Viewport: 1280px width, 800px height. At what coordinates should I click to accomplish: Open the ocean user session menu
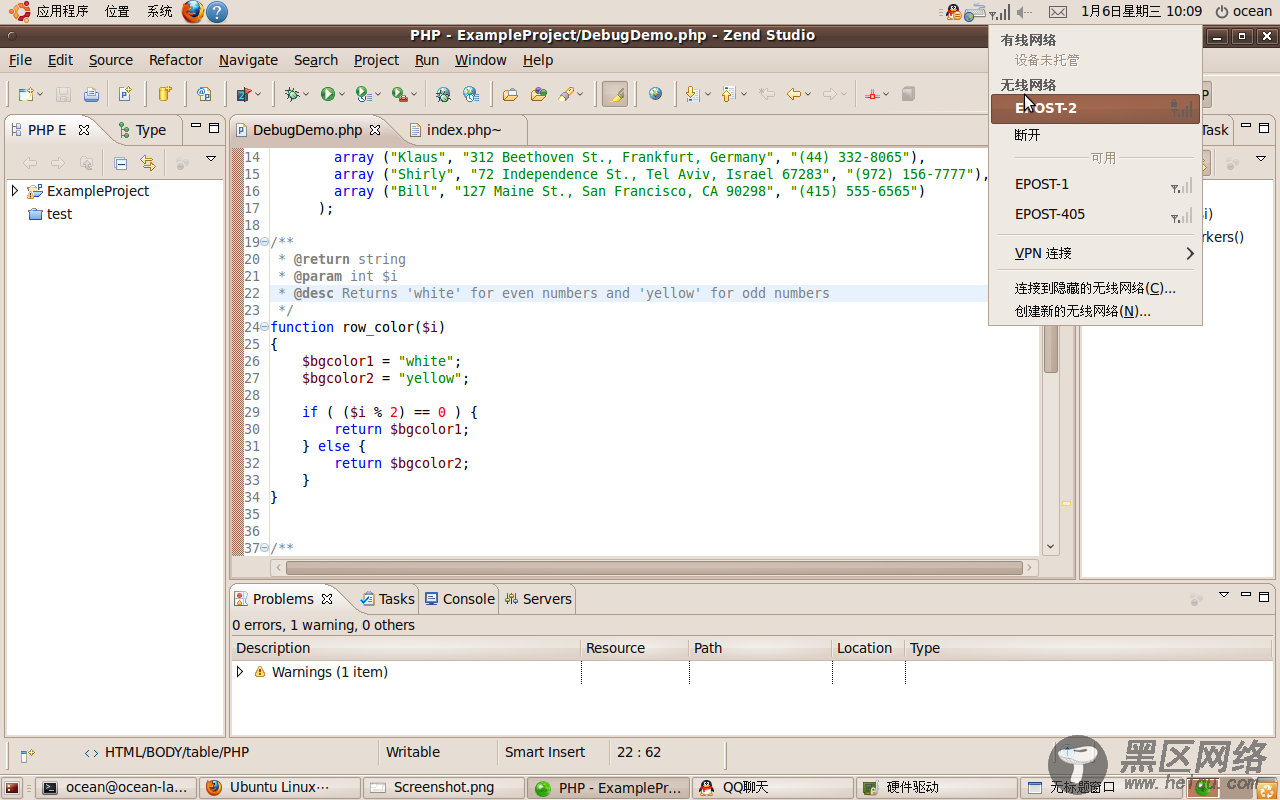tap(1243, 12)
